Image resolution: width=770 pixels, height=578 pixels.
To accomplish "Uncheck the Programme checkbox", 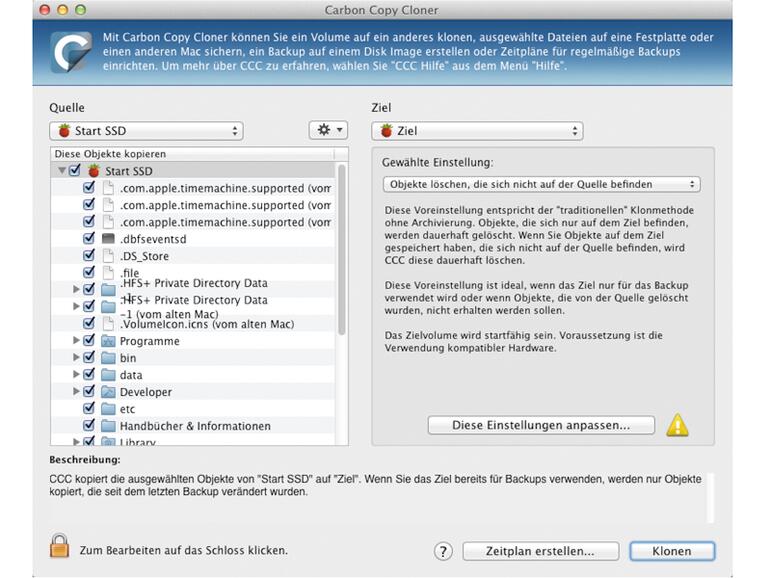I will click(x=89, y=340).
